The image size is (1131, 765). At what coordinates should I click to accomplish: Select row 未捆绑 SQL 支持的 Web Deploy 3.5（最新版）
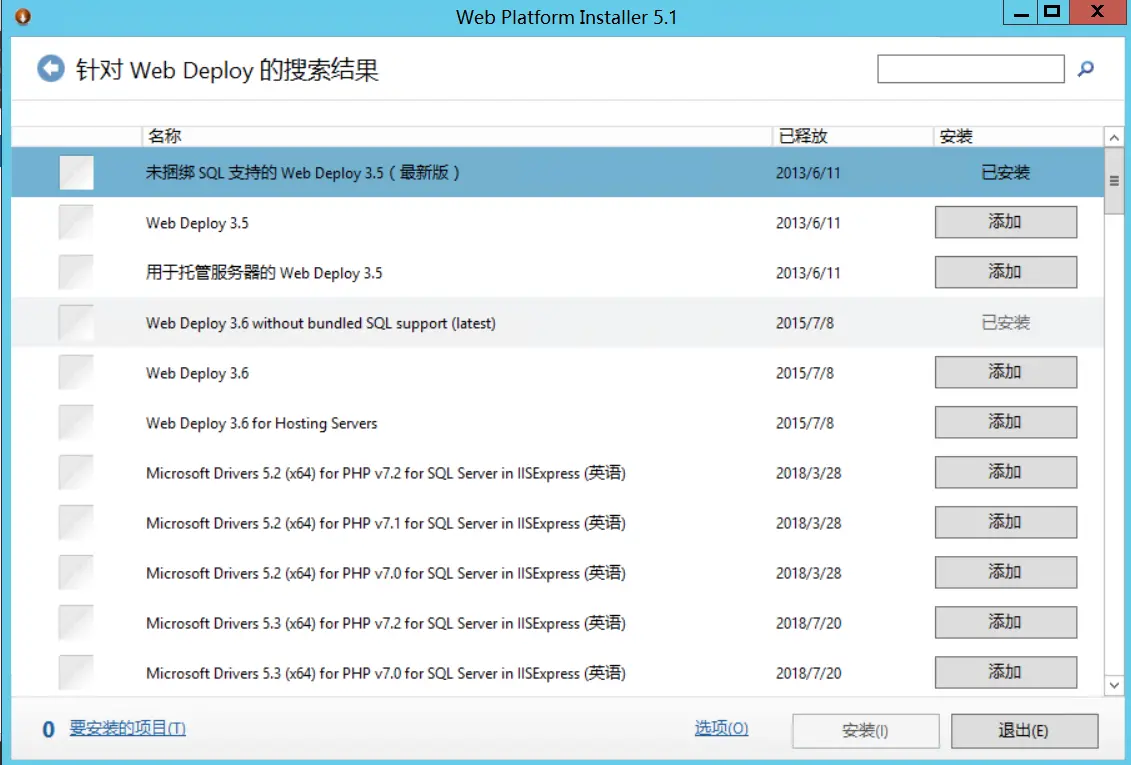pyautogui.click(x=557, y=173)
